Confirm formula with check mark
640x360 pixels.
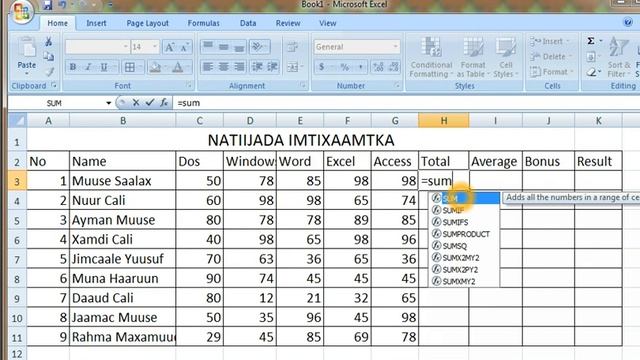[x=150, y=103]
